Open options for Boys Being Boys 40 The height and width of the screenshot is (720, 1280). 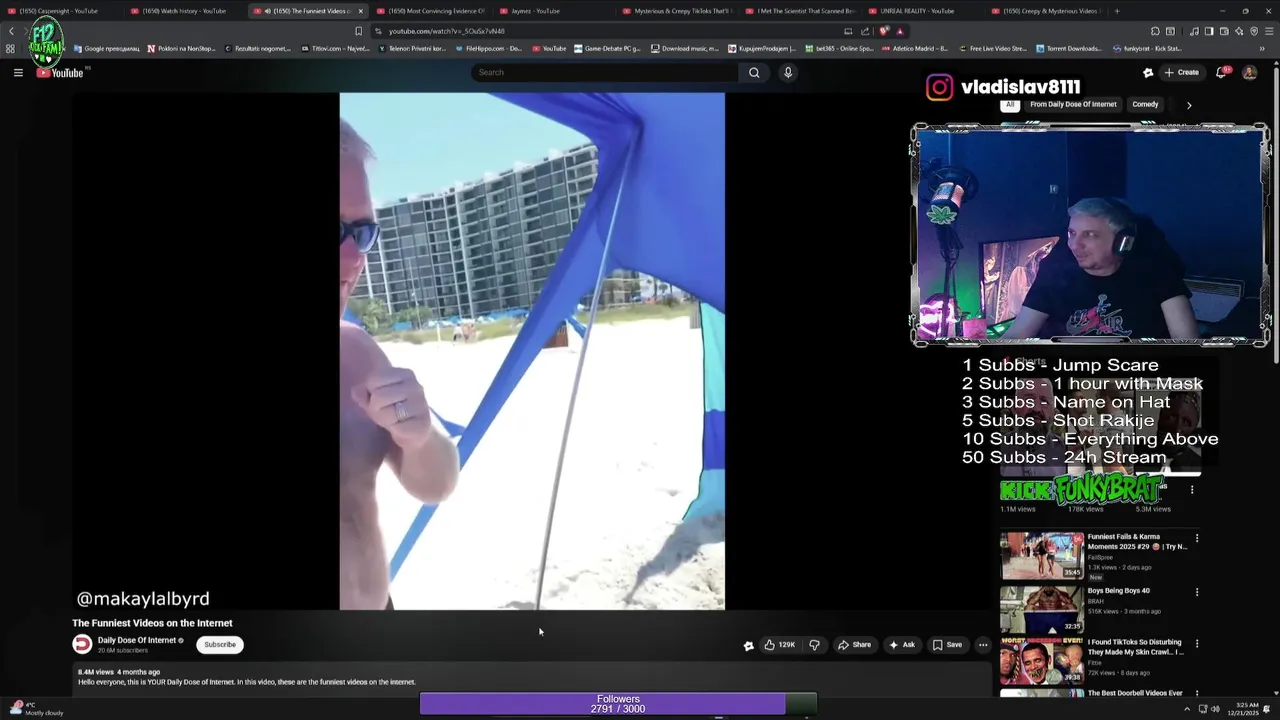click(1196, 592)
